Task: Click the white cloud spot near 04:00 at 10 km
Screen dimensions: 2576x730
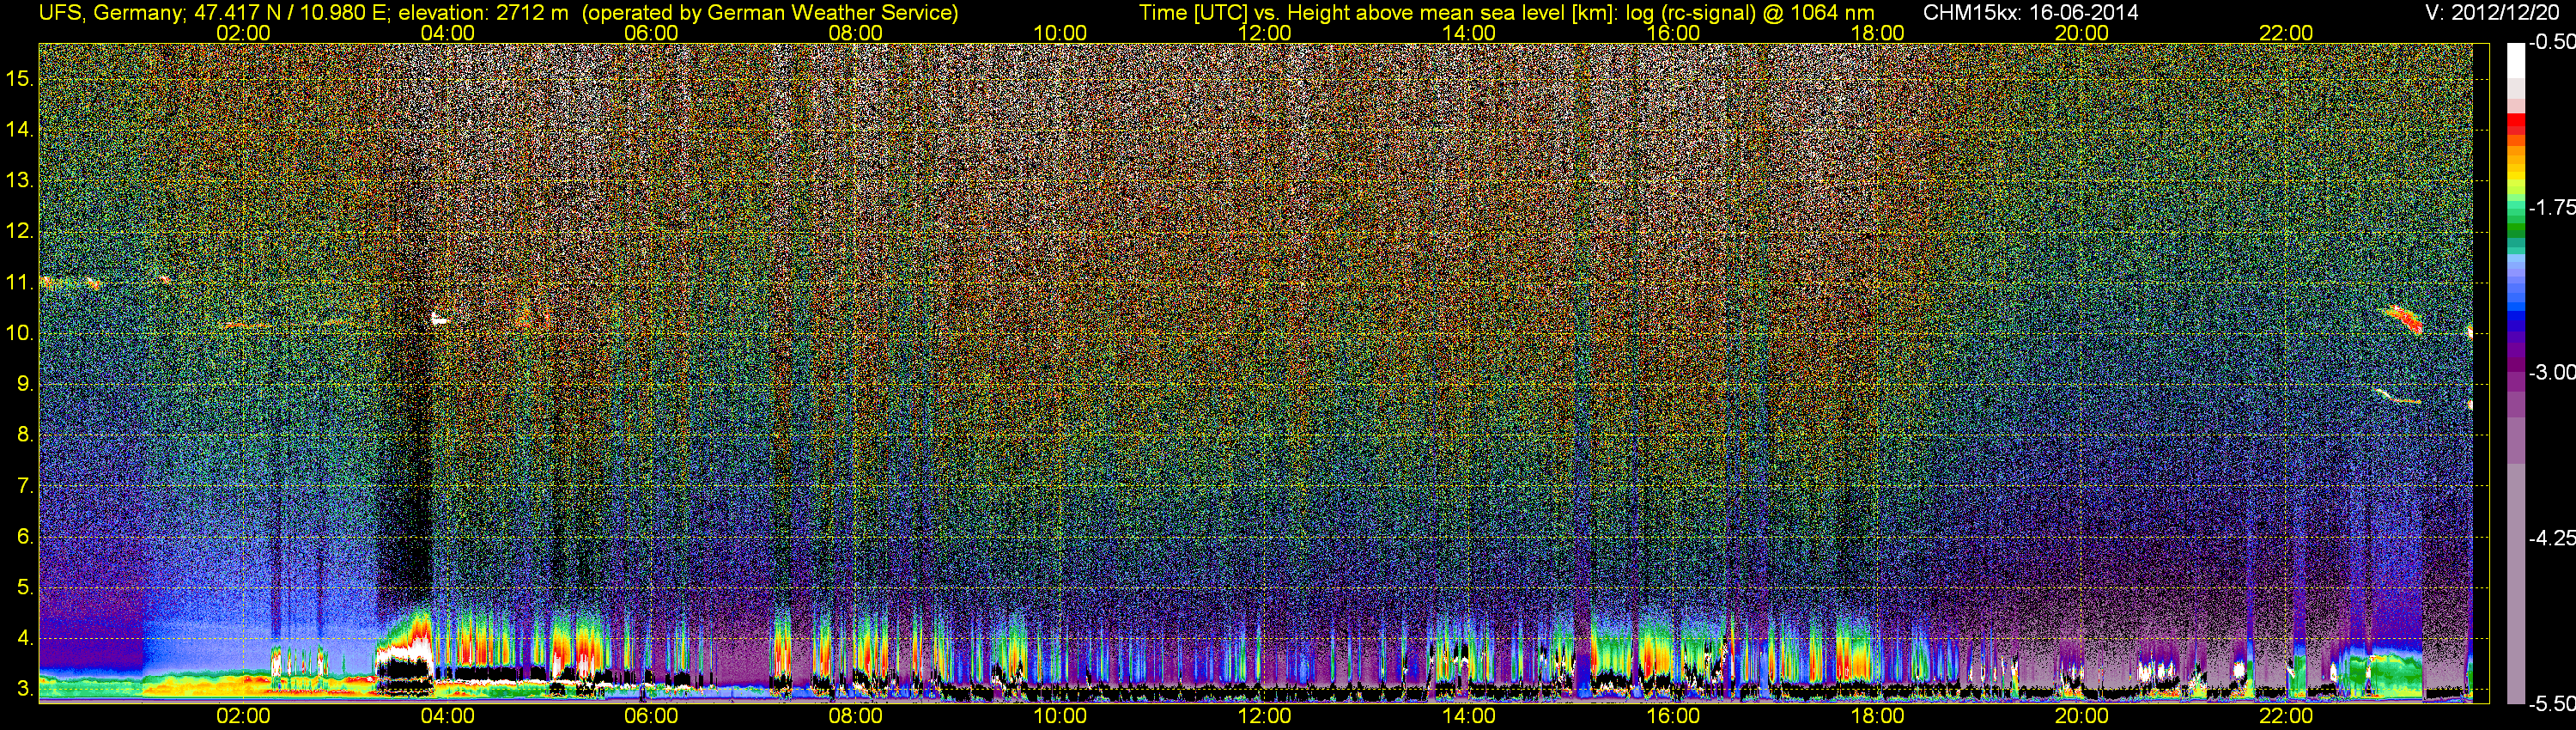Action: [x=439, y=319]
